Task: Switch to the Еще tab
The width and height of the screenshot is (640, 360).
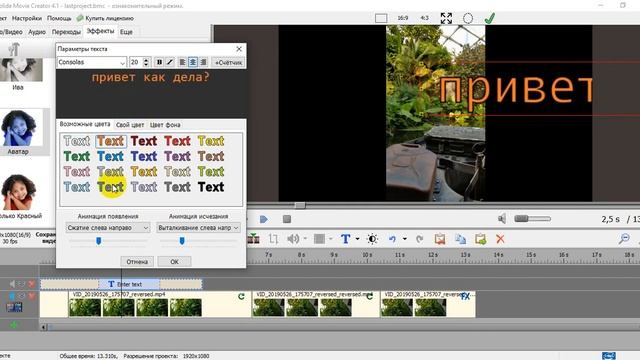Action: tap(126, 31)
